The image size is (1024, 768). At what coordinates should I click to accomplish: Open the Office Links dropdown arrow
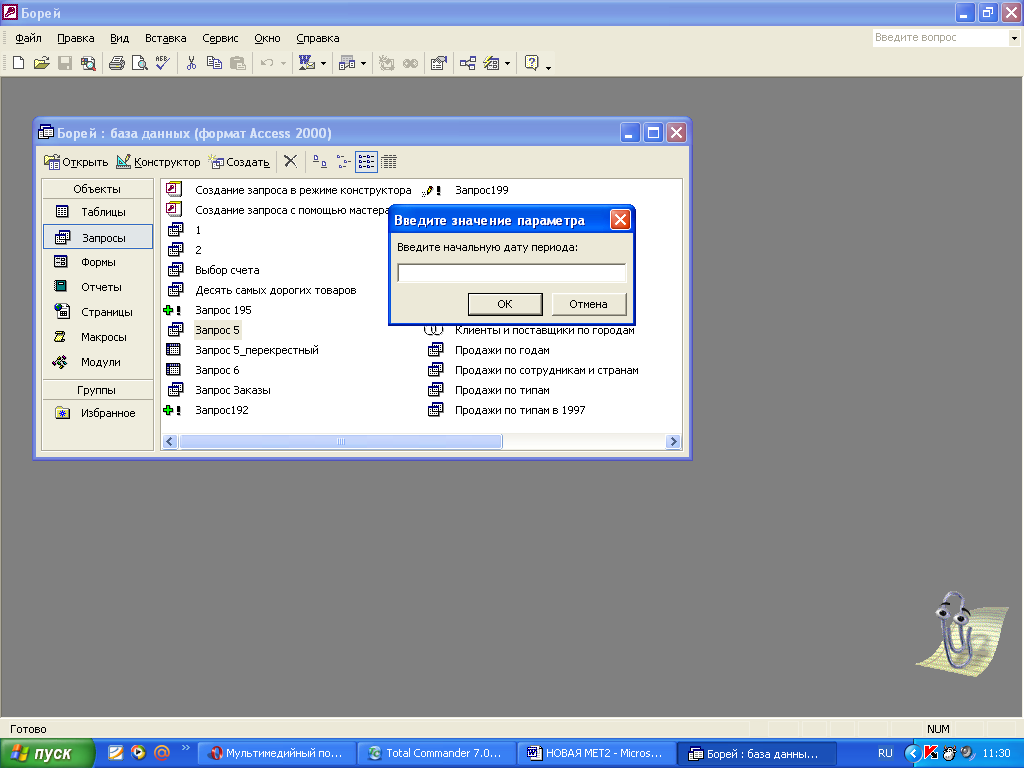pyautogui.click(x=323, y=63)
